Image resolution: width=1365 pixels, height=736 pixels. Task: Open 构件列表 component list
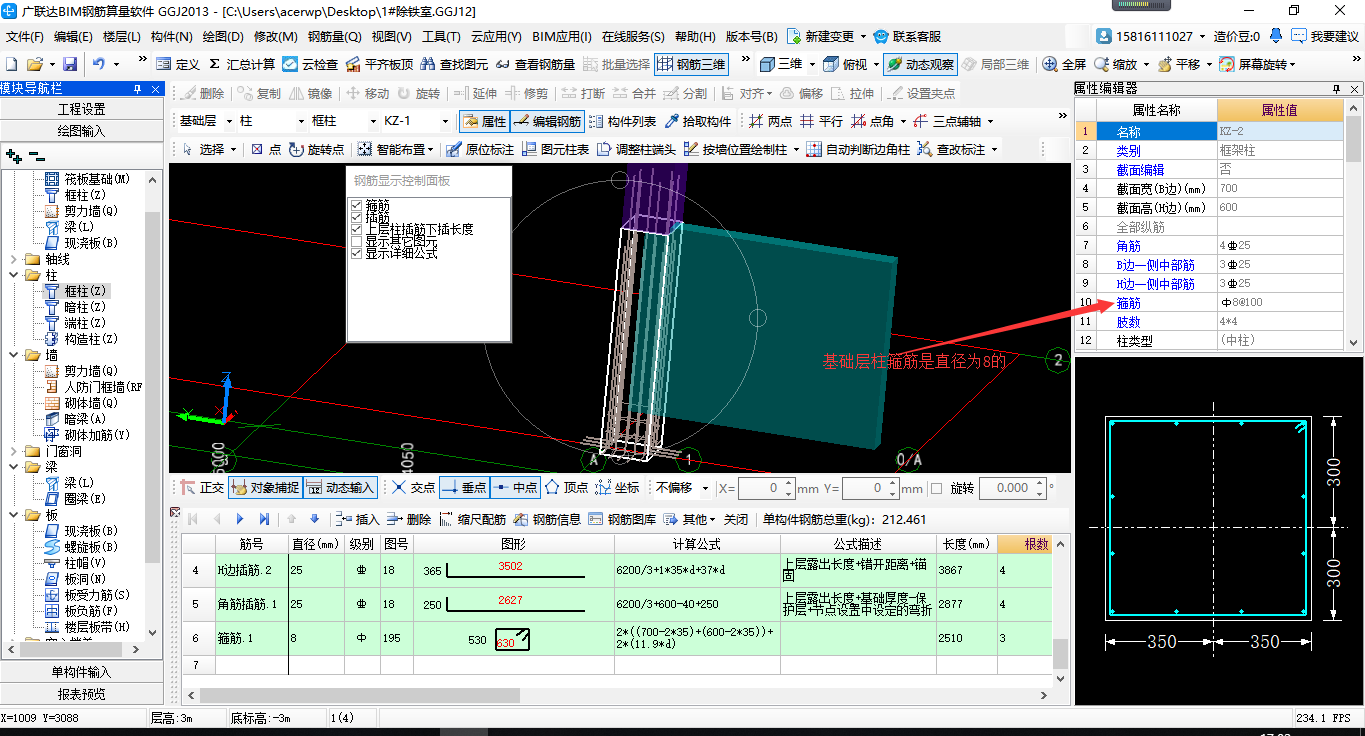coord(622,121)
